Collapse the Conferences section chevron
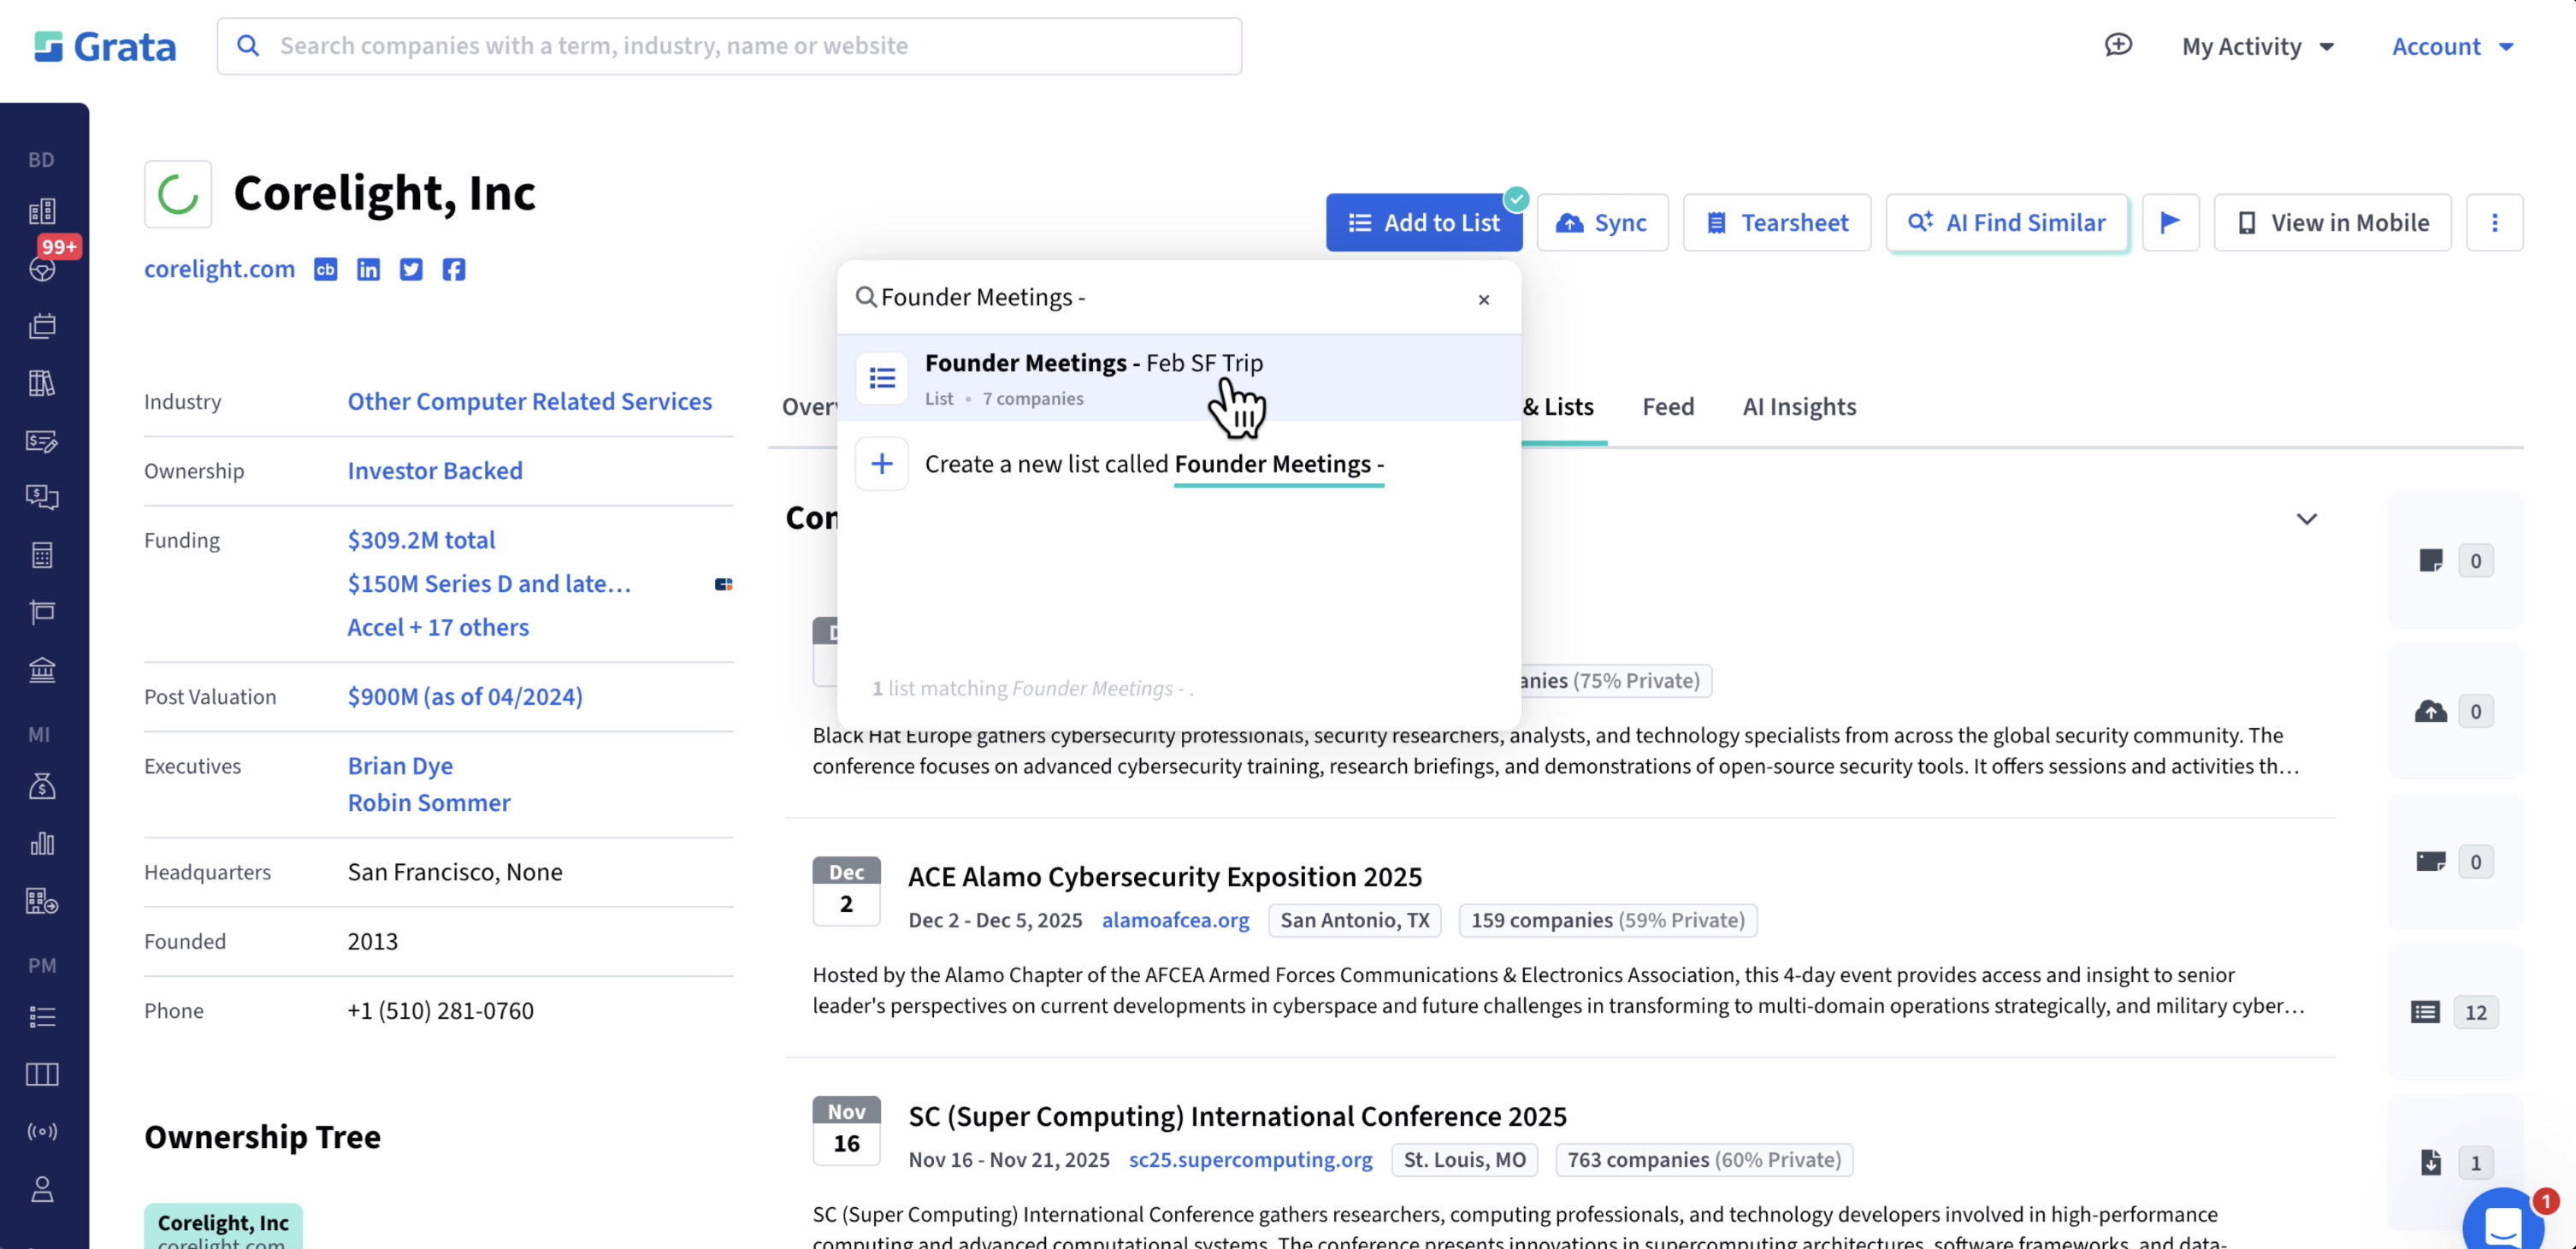Image resolution: width=2576 pixels, height=1249 pixels. click(2307, 519)
